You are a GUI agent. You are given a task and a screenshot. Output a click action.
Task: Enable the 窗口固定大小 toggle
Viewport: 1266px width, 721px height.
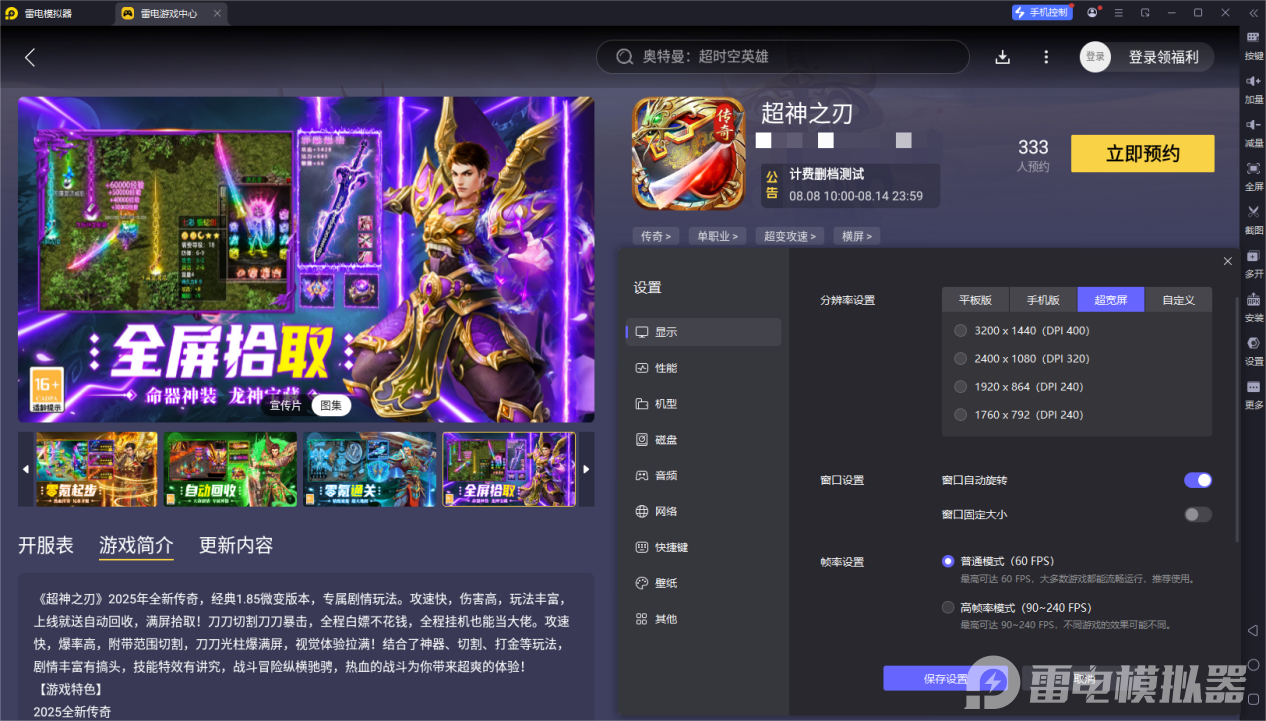pyautogui.click(x=1197, y=514)
